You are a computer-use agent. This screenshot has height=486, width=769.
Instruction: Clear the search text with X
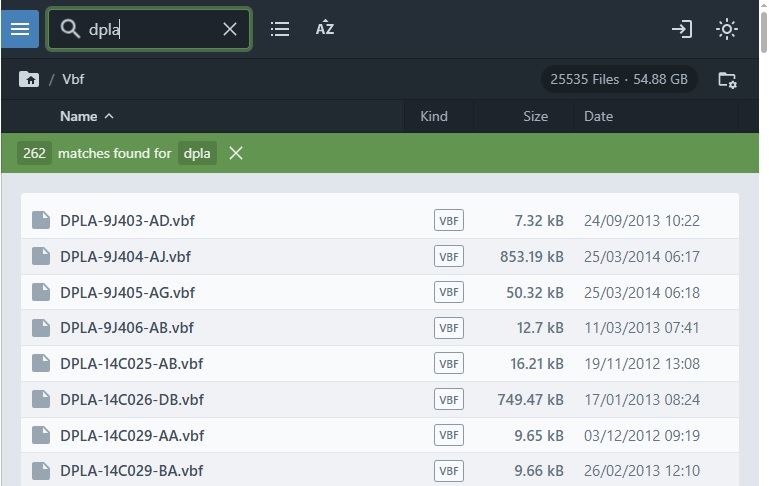[230, 29]
